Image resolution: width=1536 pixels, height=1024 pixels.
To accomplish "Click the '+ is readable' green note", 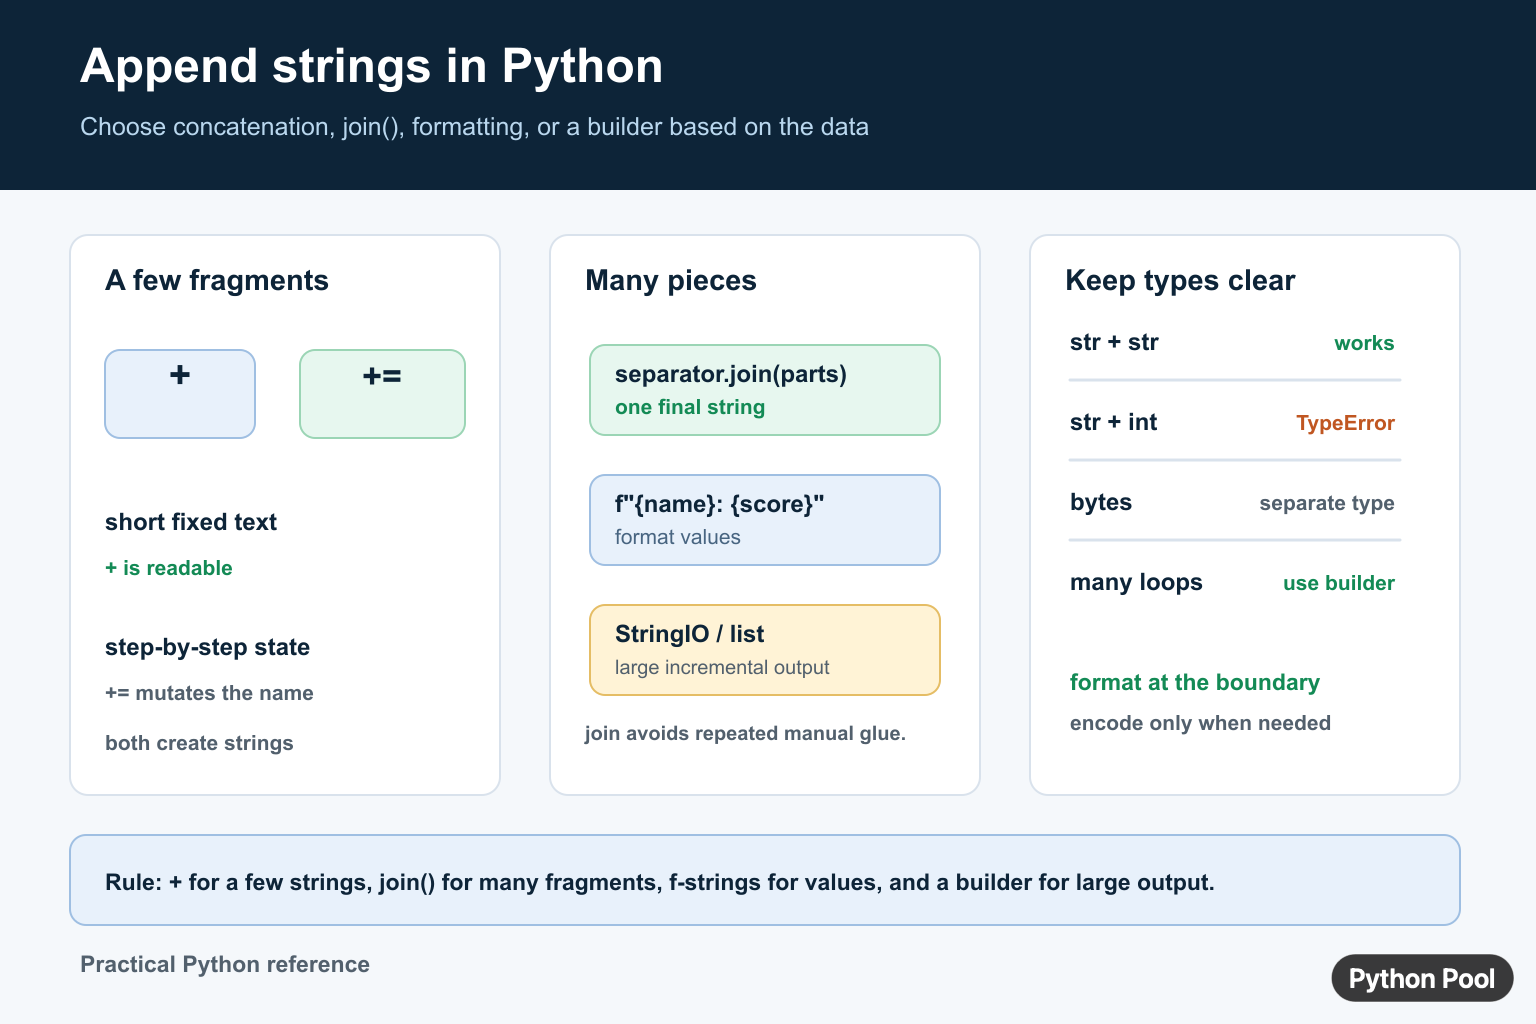I will 169,568.
